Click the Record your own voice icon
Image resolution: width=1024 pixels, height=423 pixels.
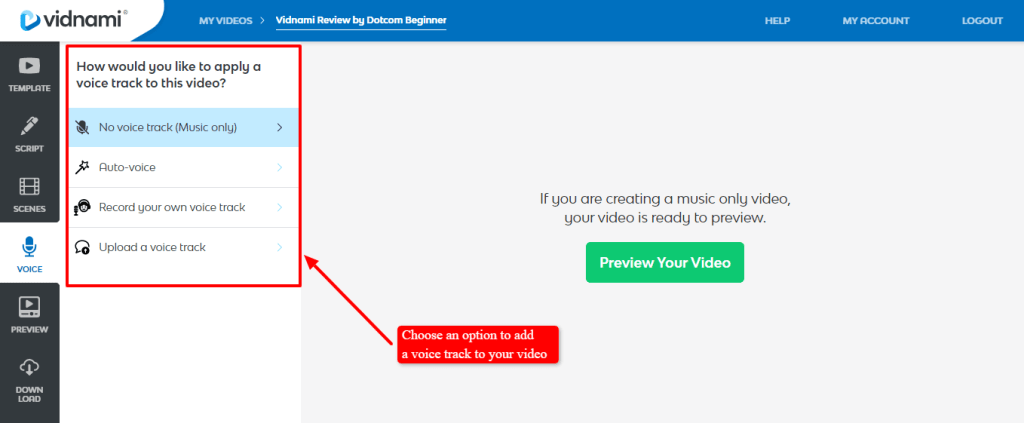click(82, 207)
